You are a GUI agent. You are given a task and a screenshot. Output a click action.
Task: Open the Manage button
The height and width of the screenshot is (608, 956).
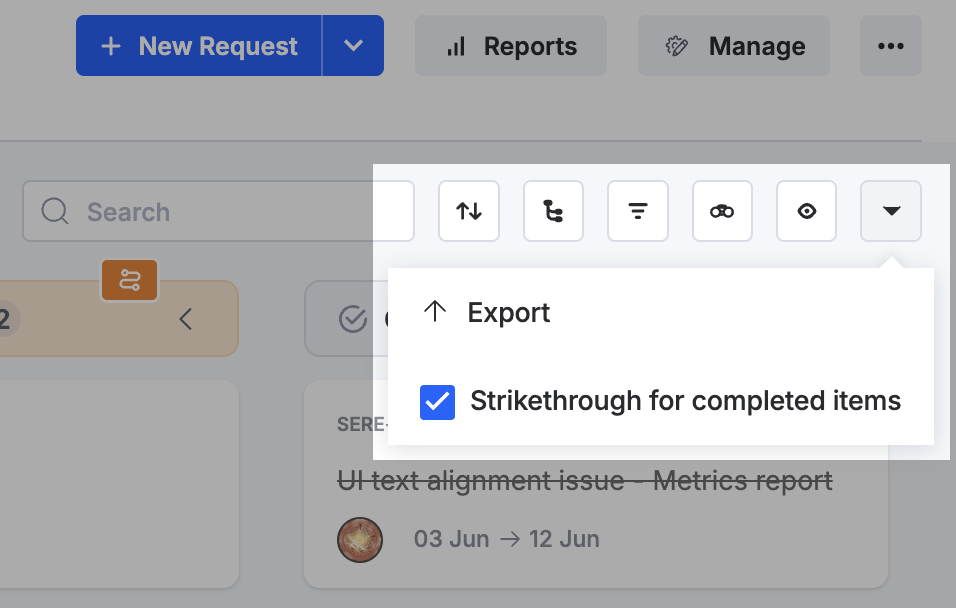[733, 46]
